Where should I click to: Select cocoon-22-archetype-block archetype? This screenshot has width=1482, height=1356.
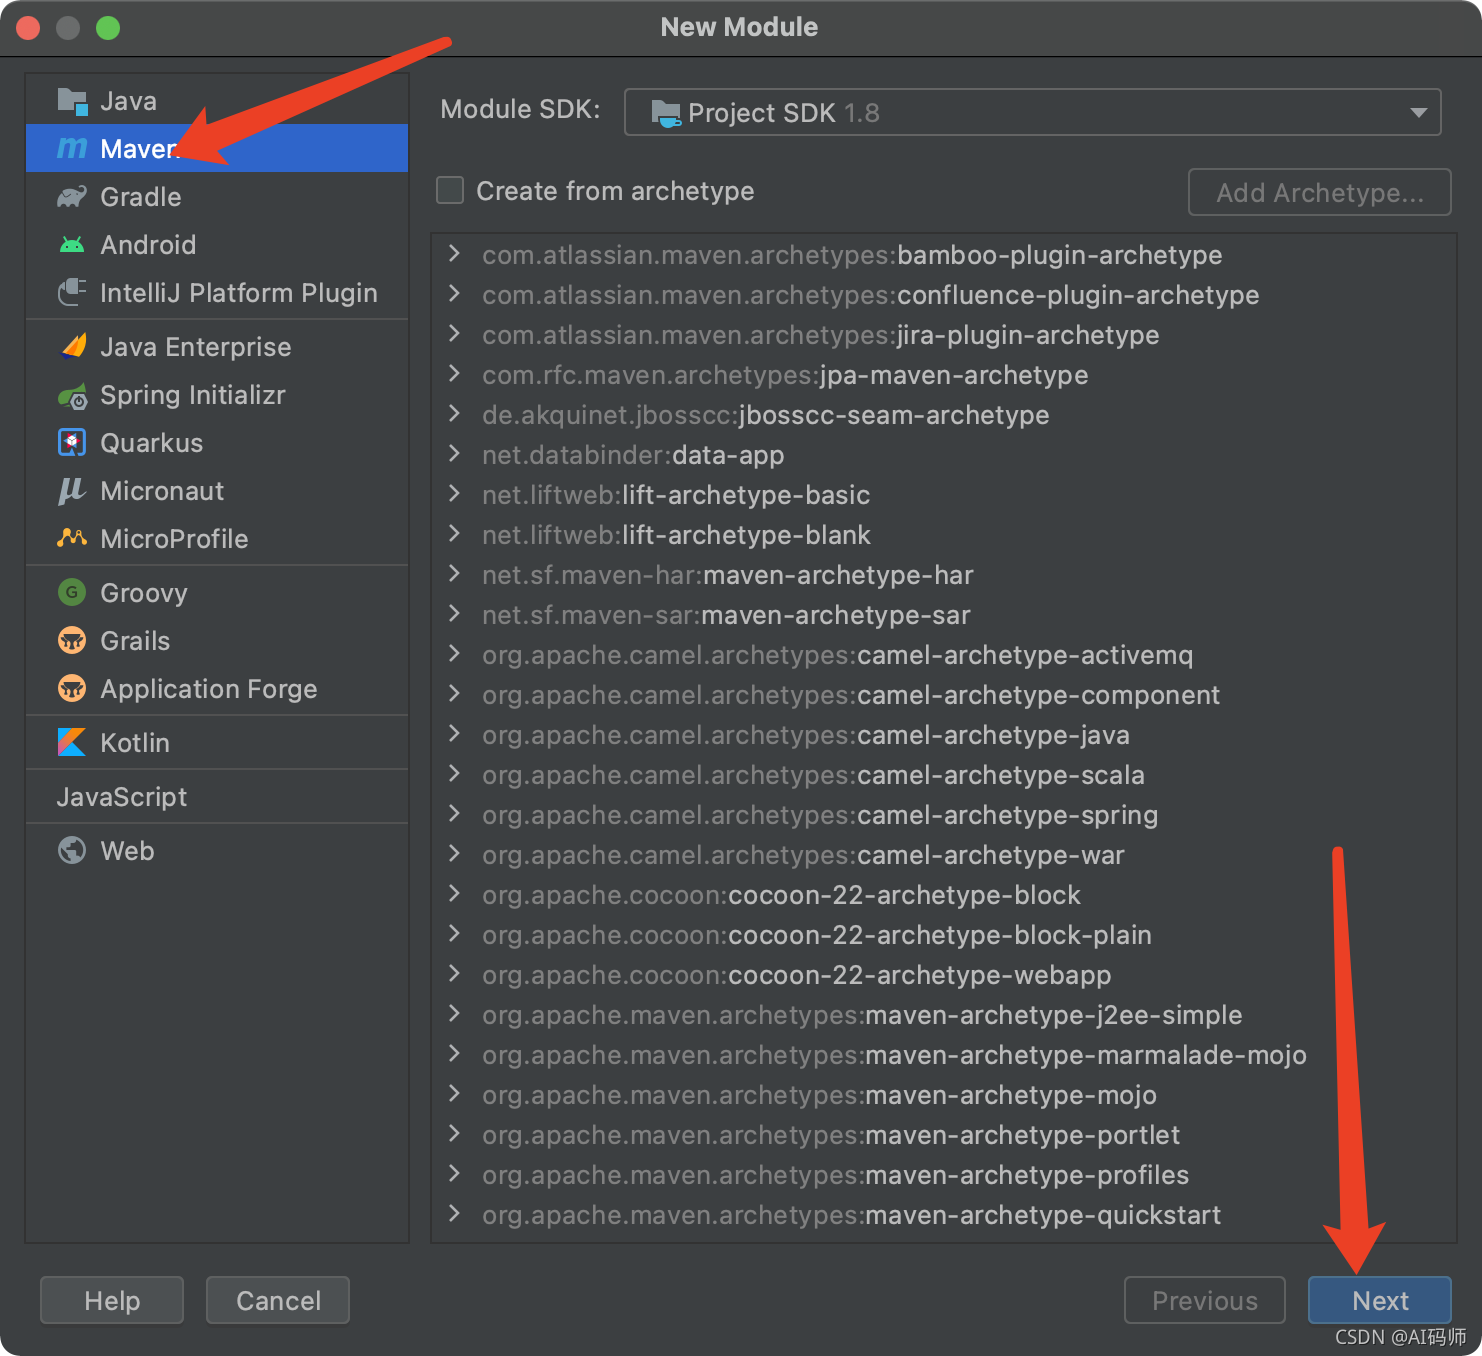[781, 895]
